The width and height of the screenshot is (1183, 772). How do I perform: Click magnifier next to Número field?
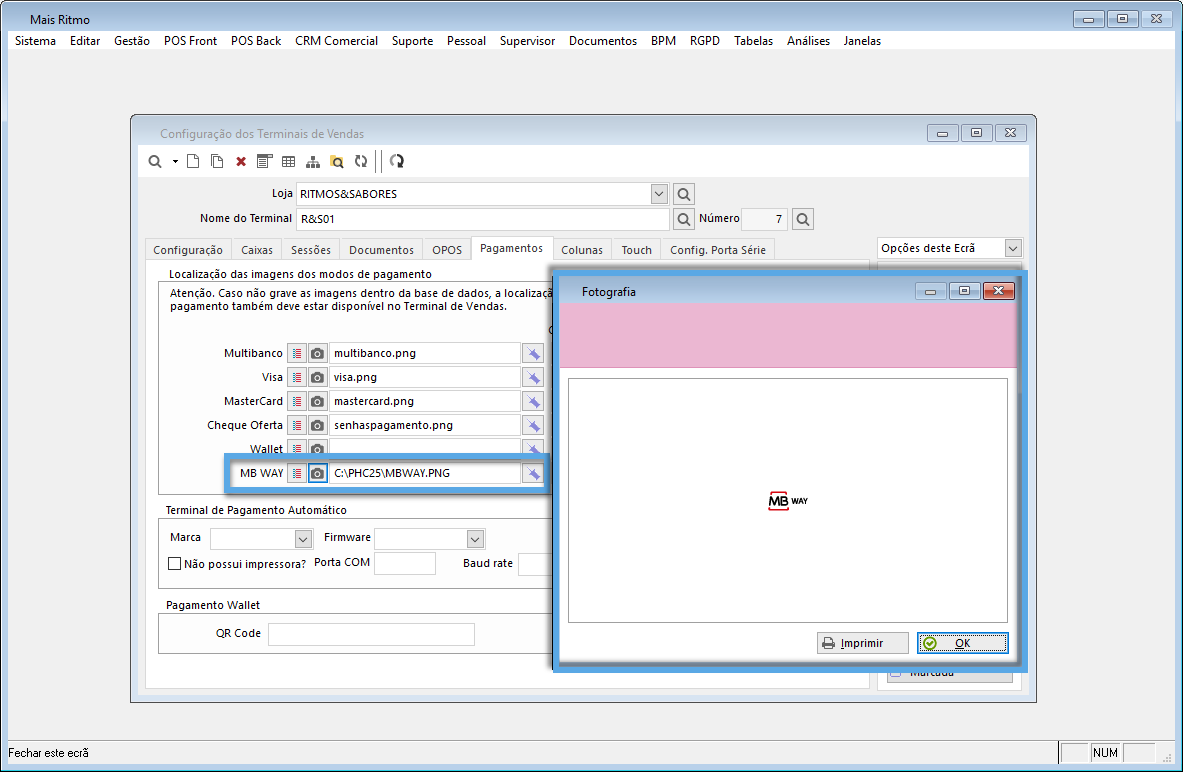click(x=803, y=219)
